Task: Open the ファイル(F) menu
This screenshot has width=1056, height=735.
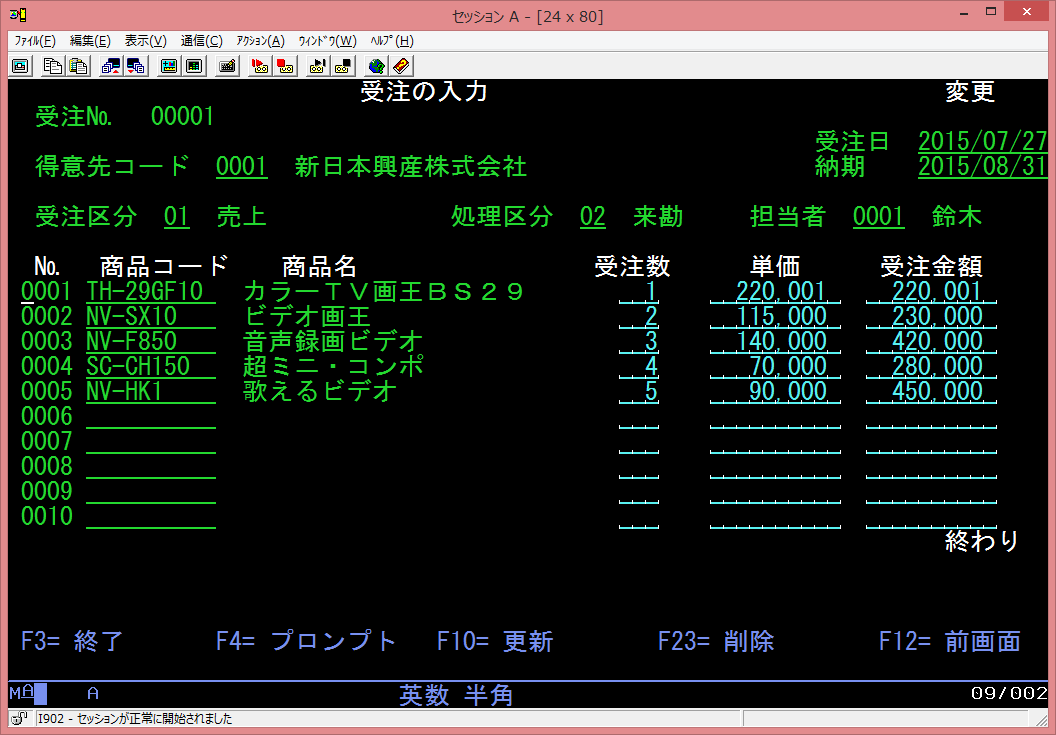Action: [35, 41]
